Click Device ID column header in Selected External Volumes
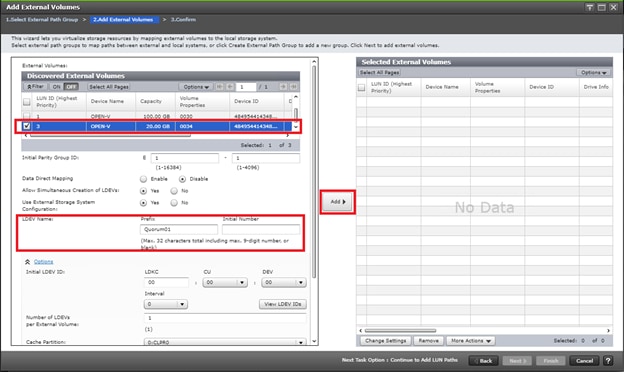Screen dimensions: 624x372 tap(552, 87)
